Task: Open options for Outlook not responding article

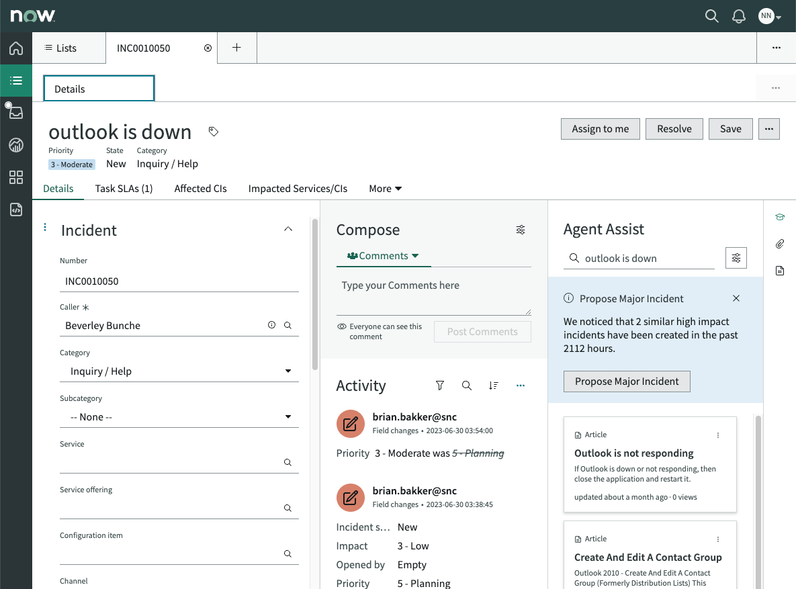Action: point(718,435)
